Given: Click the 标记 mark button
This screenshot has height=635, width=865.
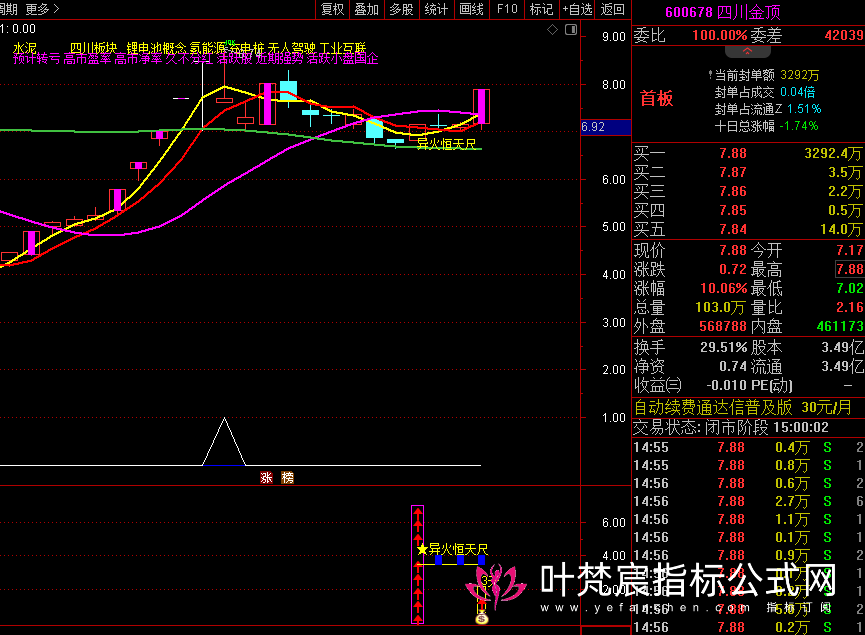Looking at the screenshot, I should [x=541, y=9].
